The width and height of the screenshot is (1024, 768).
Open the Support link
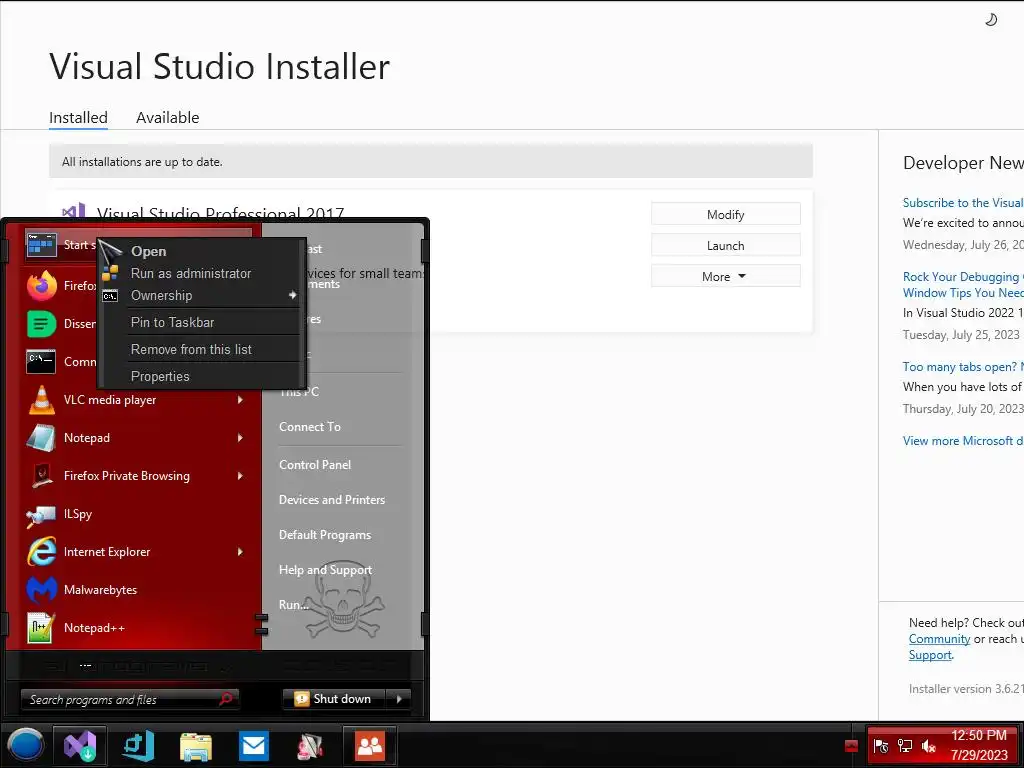click(930, 654)
